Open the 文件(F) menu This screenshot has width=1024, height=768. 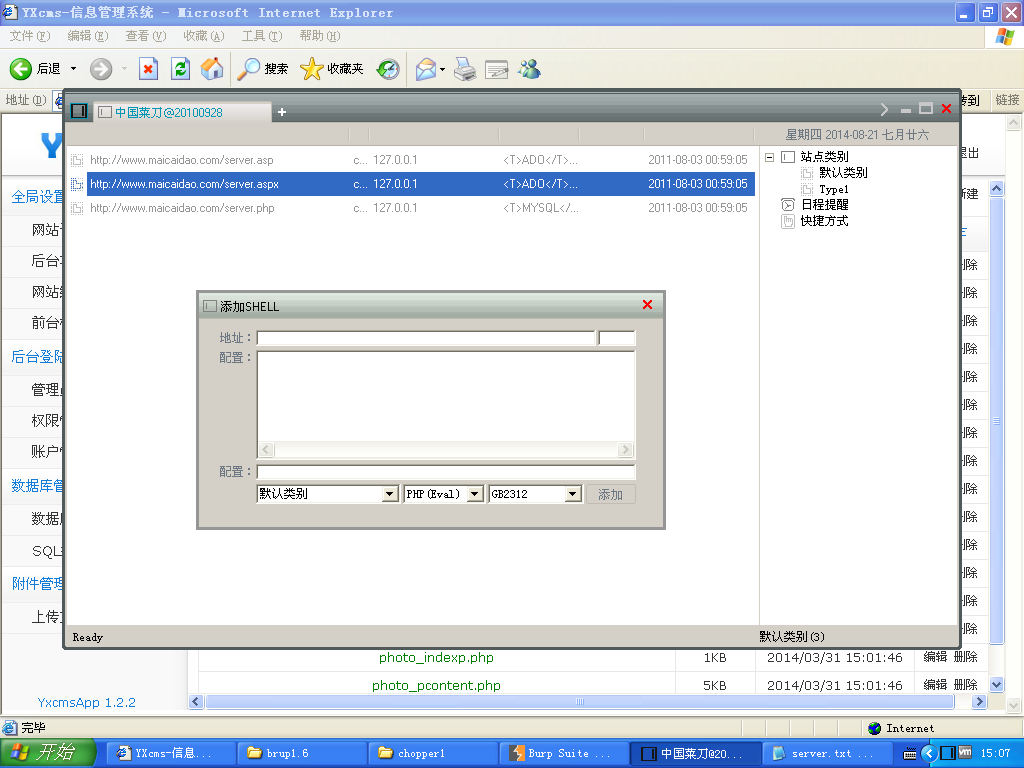29,36
